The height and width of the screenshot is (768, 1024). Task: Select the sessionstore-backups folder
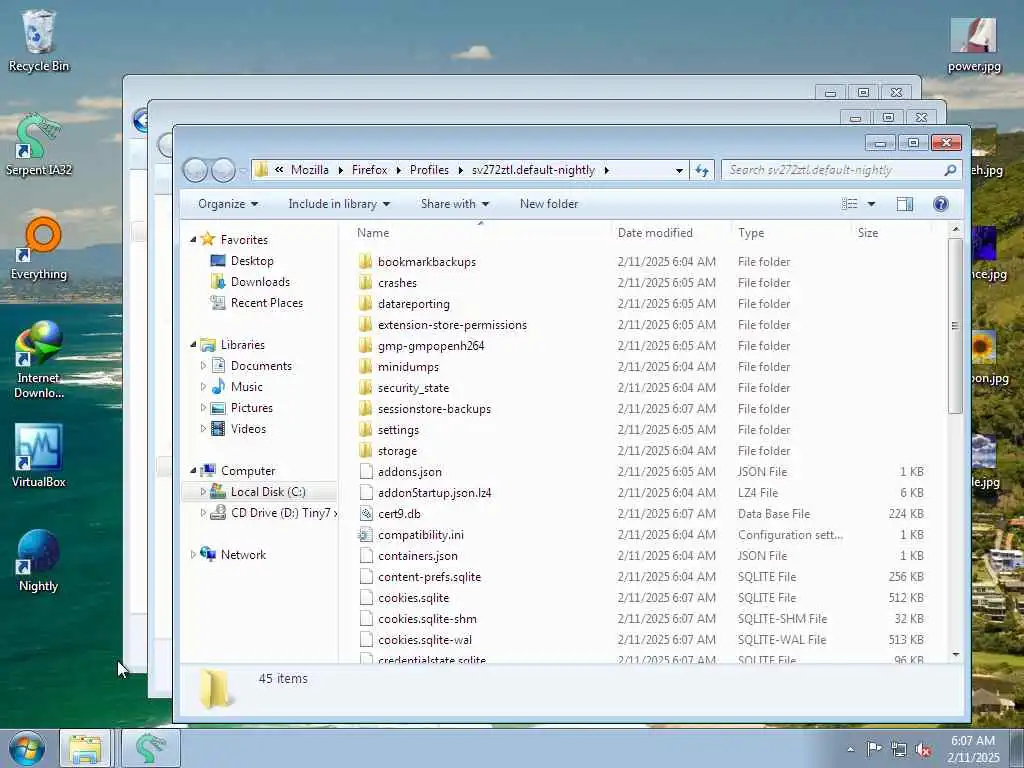(434, 409)
